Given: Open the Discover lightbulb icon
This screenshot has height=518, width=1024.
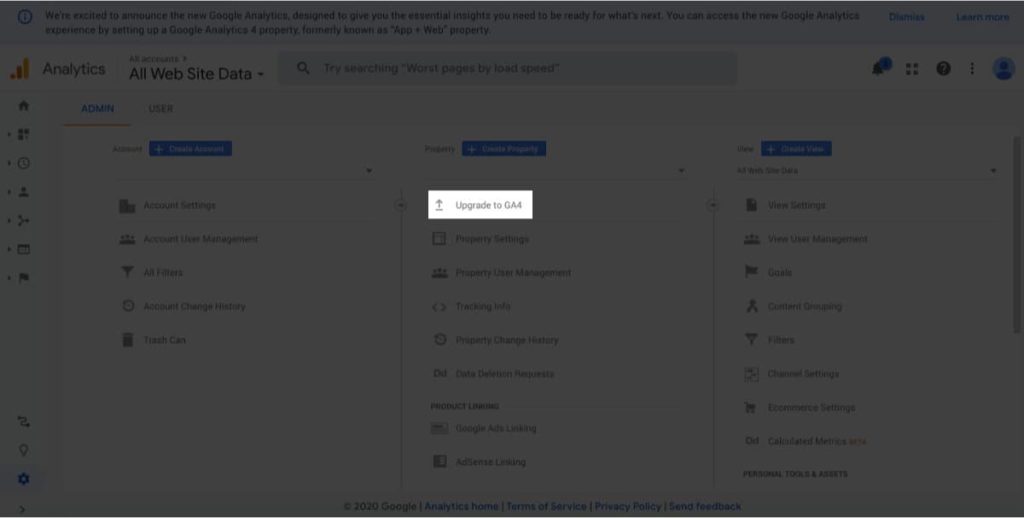Looking at the screenshot, I should [24, 450].
